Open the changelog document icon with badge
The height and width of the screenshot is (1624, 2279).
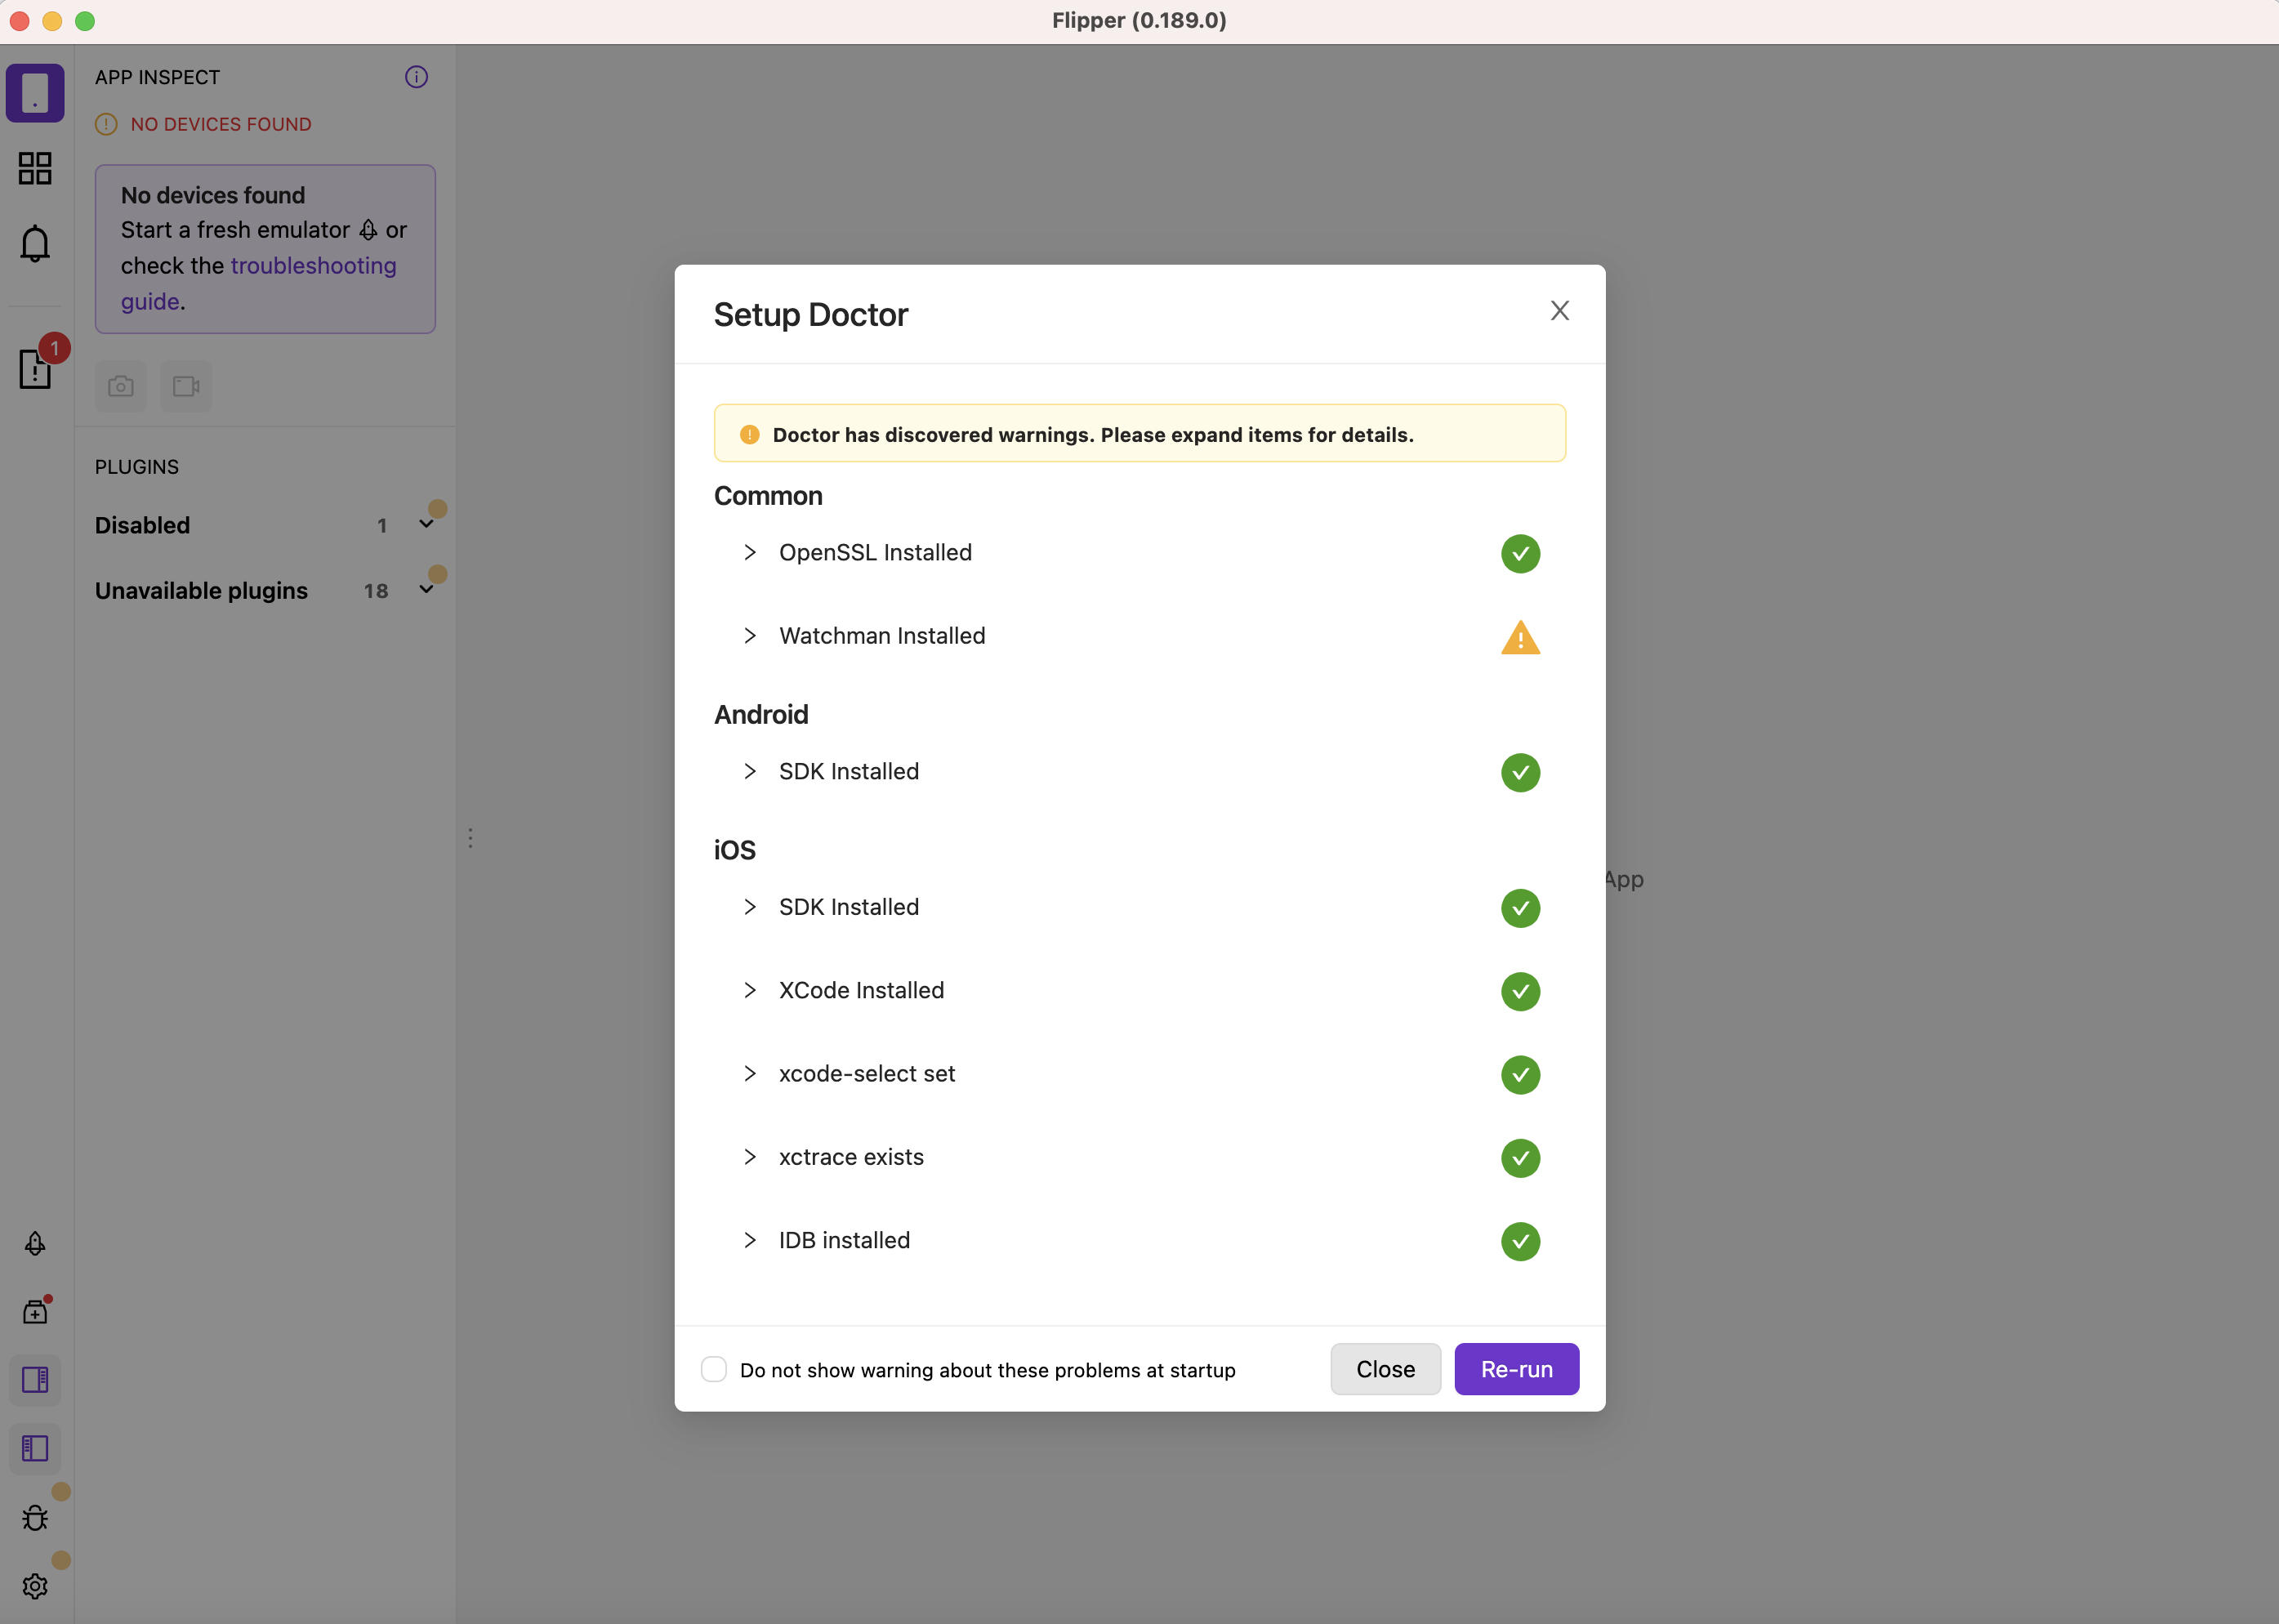click(x=36, y=370)
